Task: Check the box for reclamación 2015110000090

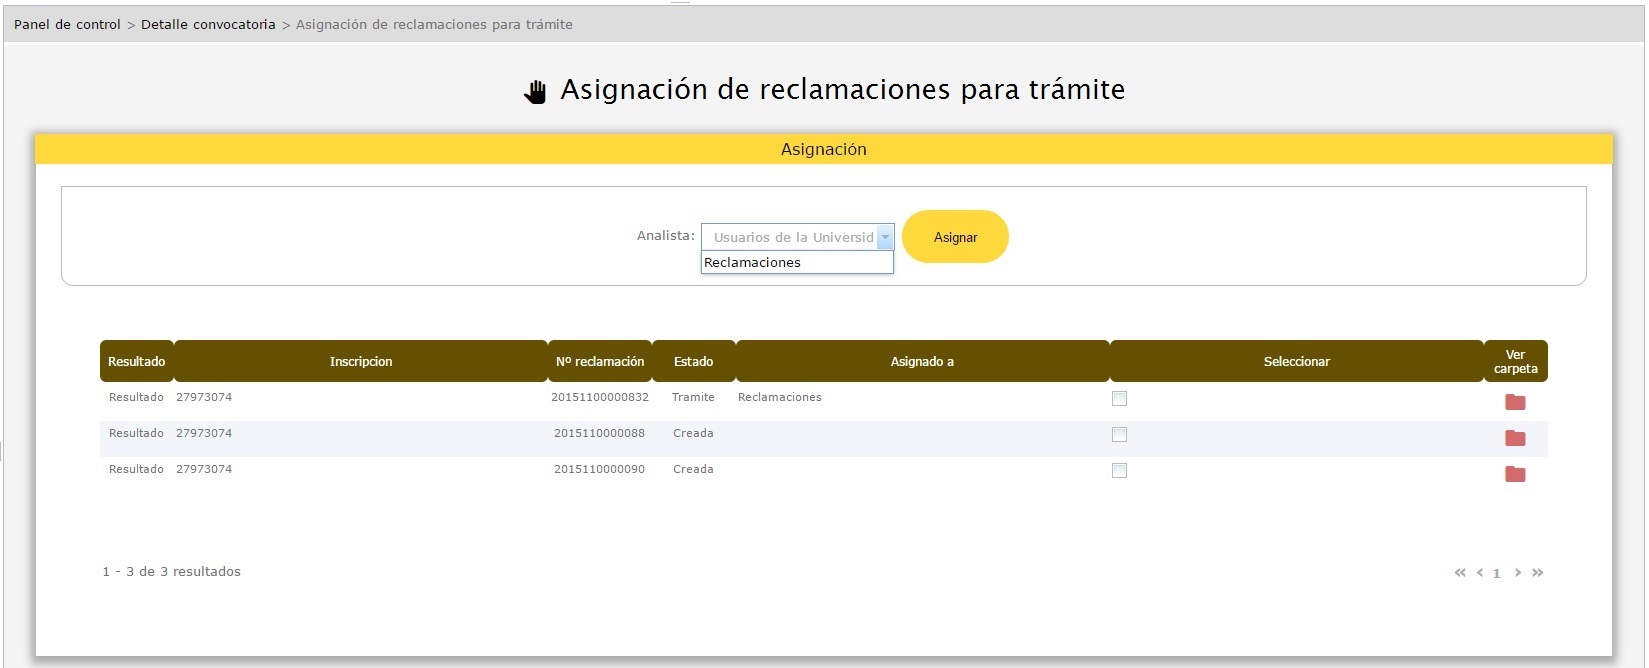Action: pyautogui.click(x=1119, y=471)
